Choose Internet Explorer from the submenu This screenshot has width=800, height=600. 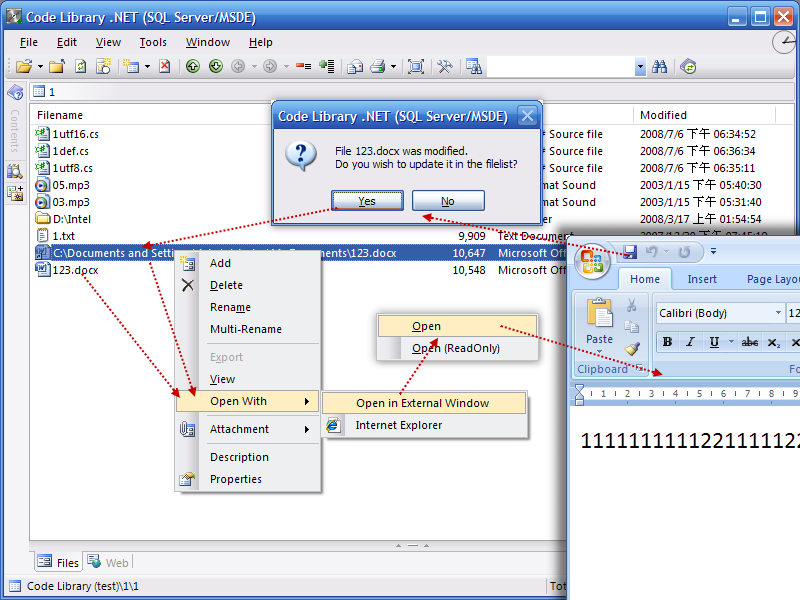[424, 425]
